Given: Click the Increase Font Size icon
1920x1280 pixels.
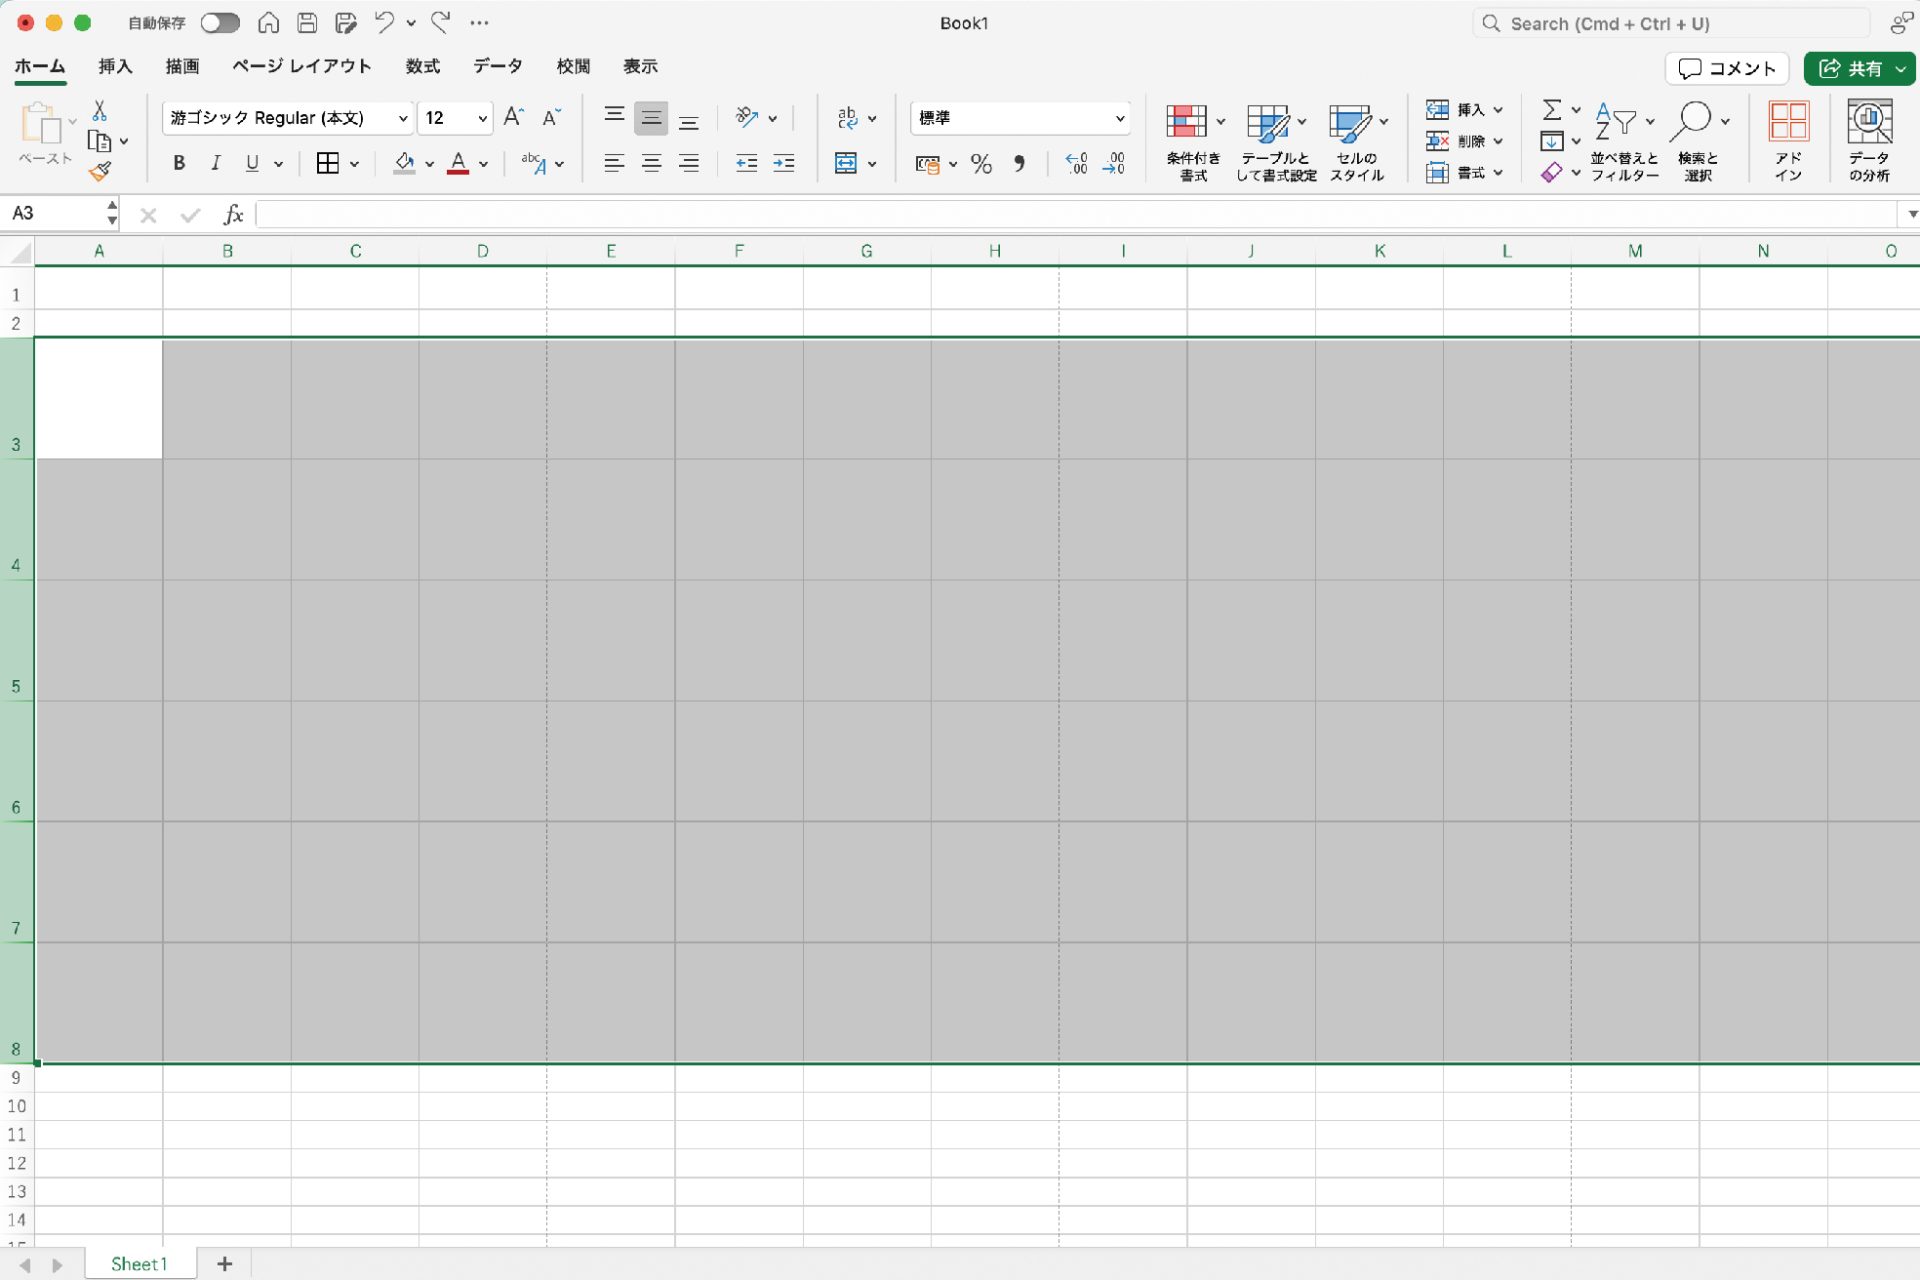Looking at the screenshot, I should pos(513,117).
